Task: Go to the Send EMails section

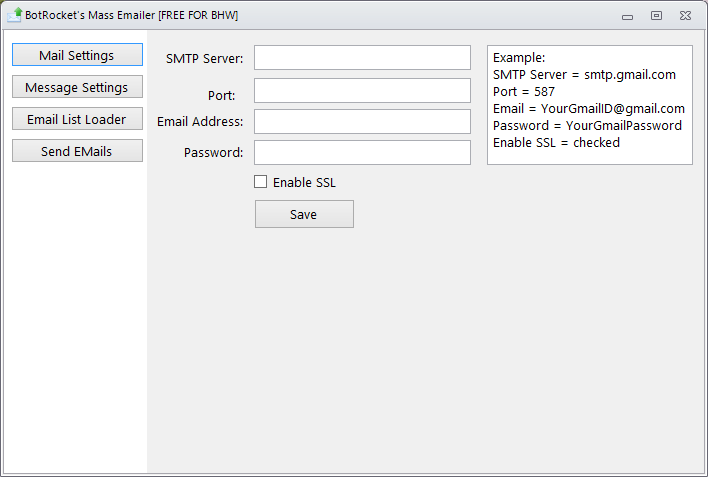Action: tap(77, 151)
